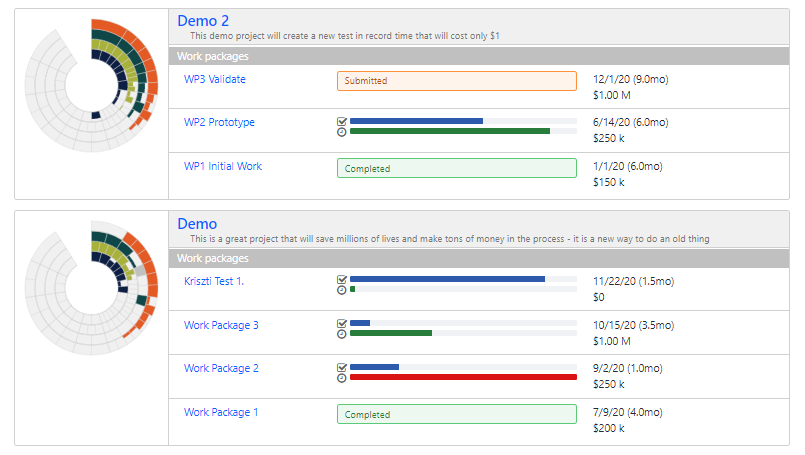
Task: Click the checkmark icon for Kriszti Test 1.
Action: [x=342, y=279]
